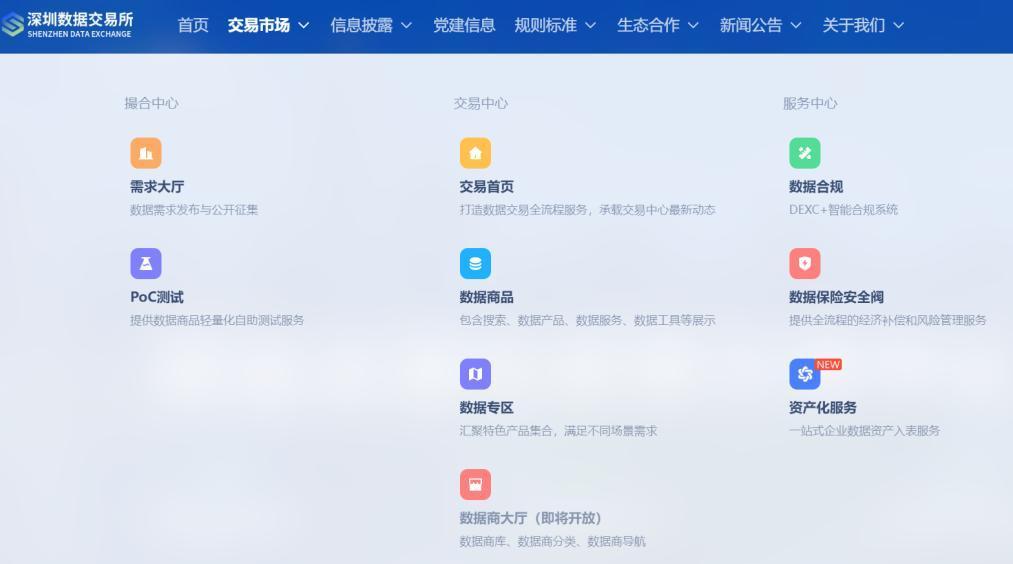Open the 生态合作 dropdown menu
Image resolution: width=1013 pixels, height=564 pixels.
click(657, 25)
